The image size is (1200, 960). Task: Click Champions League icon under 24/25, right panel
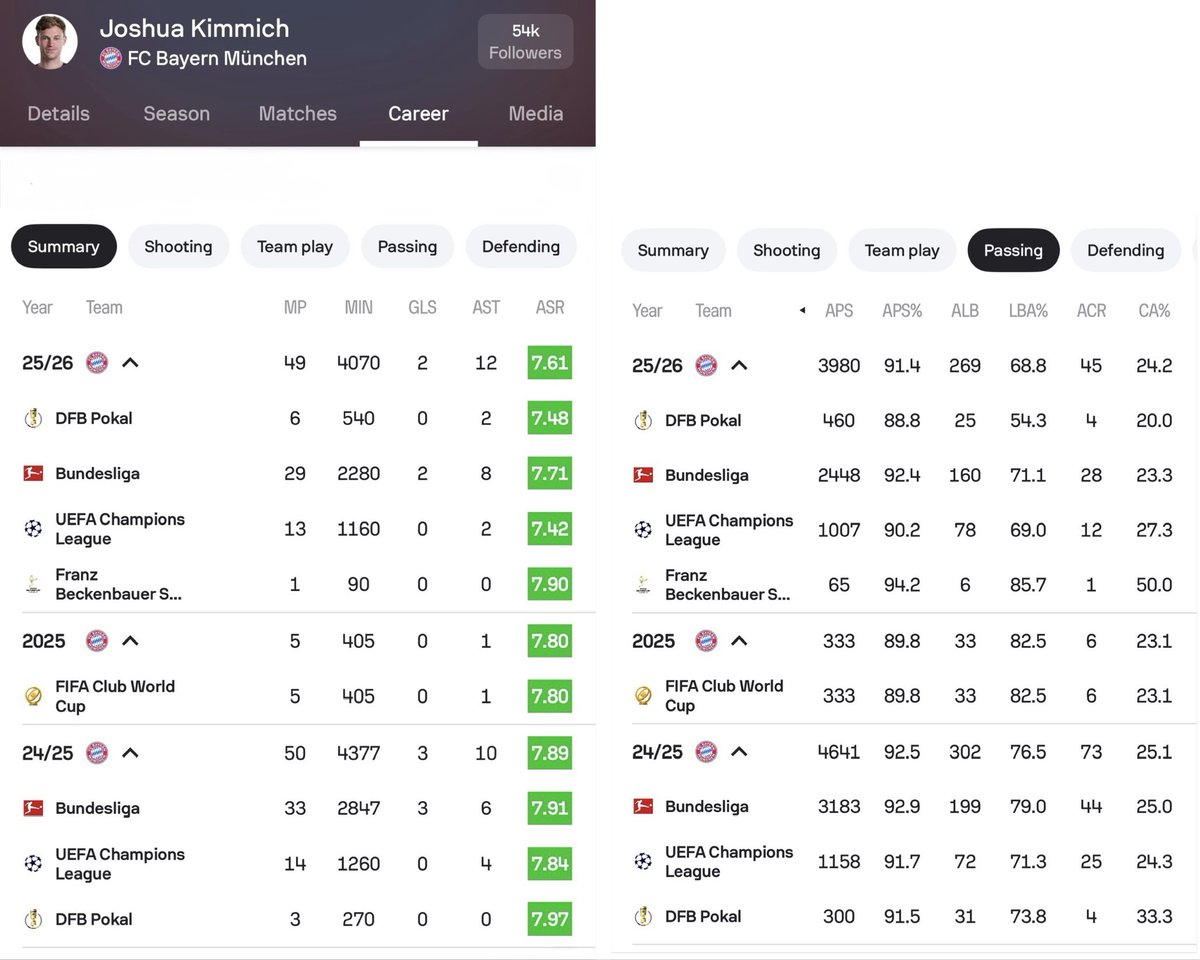(x=643, y=861)
